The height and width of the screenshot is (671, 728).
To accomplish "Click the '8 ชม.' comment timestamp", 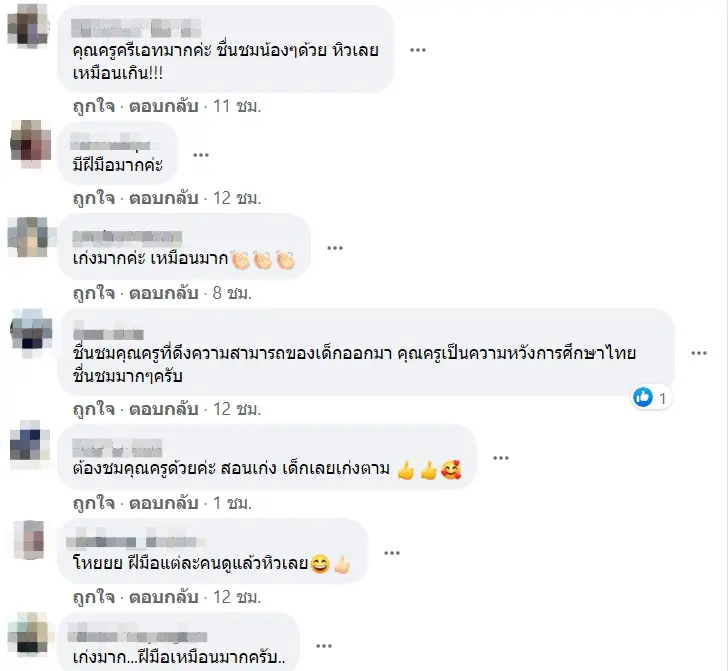I will pyautogui.click(x=232, y=293).
